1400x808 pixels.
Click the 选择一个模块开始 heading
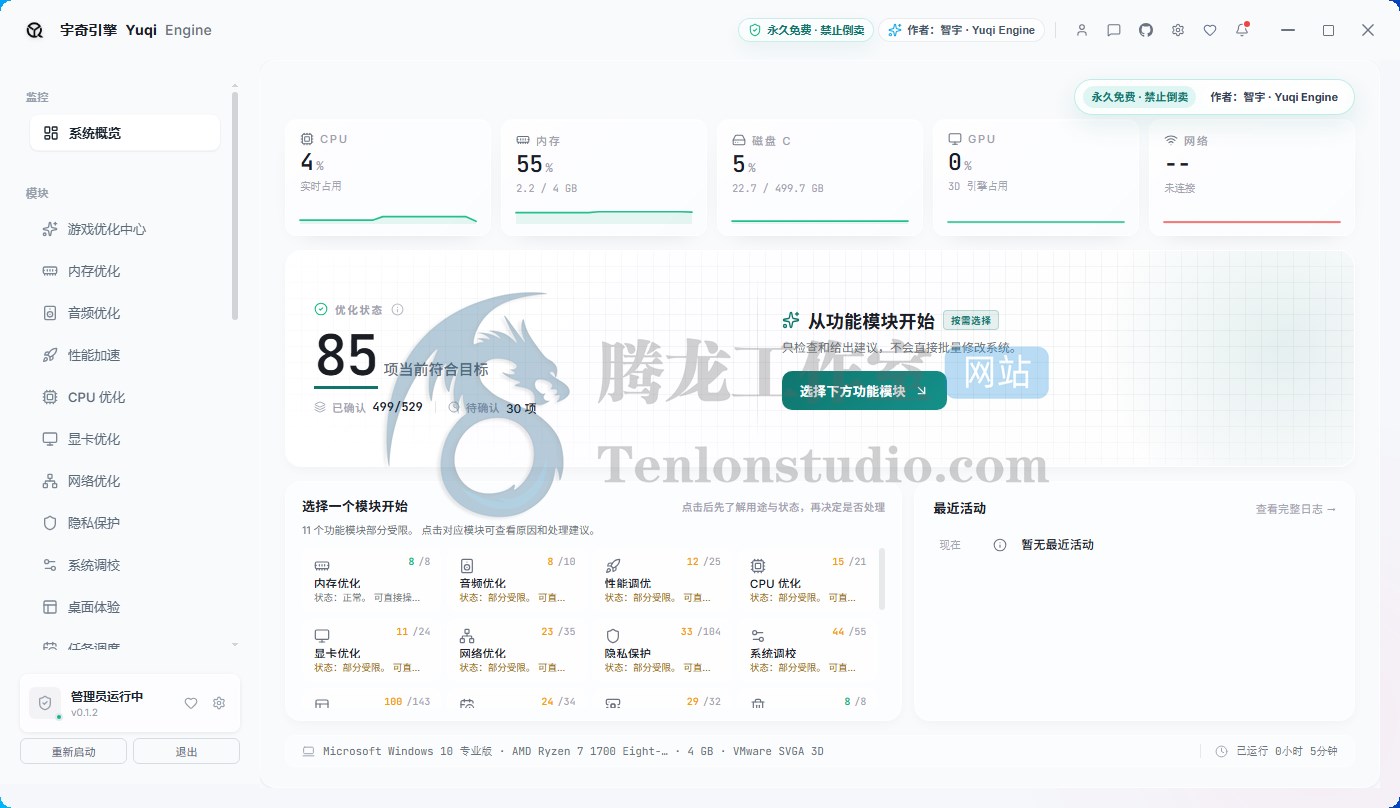click(355, 507)
